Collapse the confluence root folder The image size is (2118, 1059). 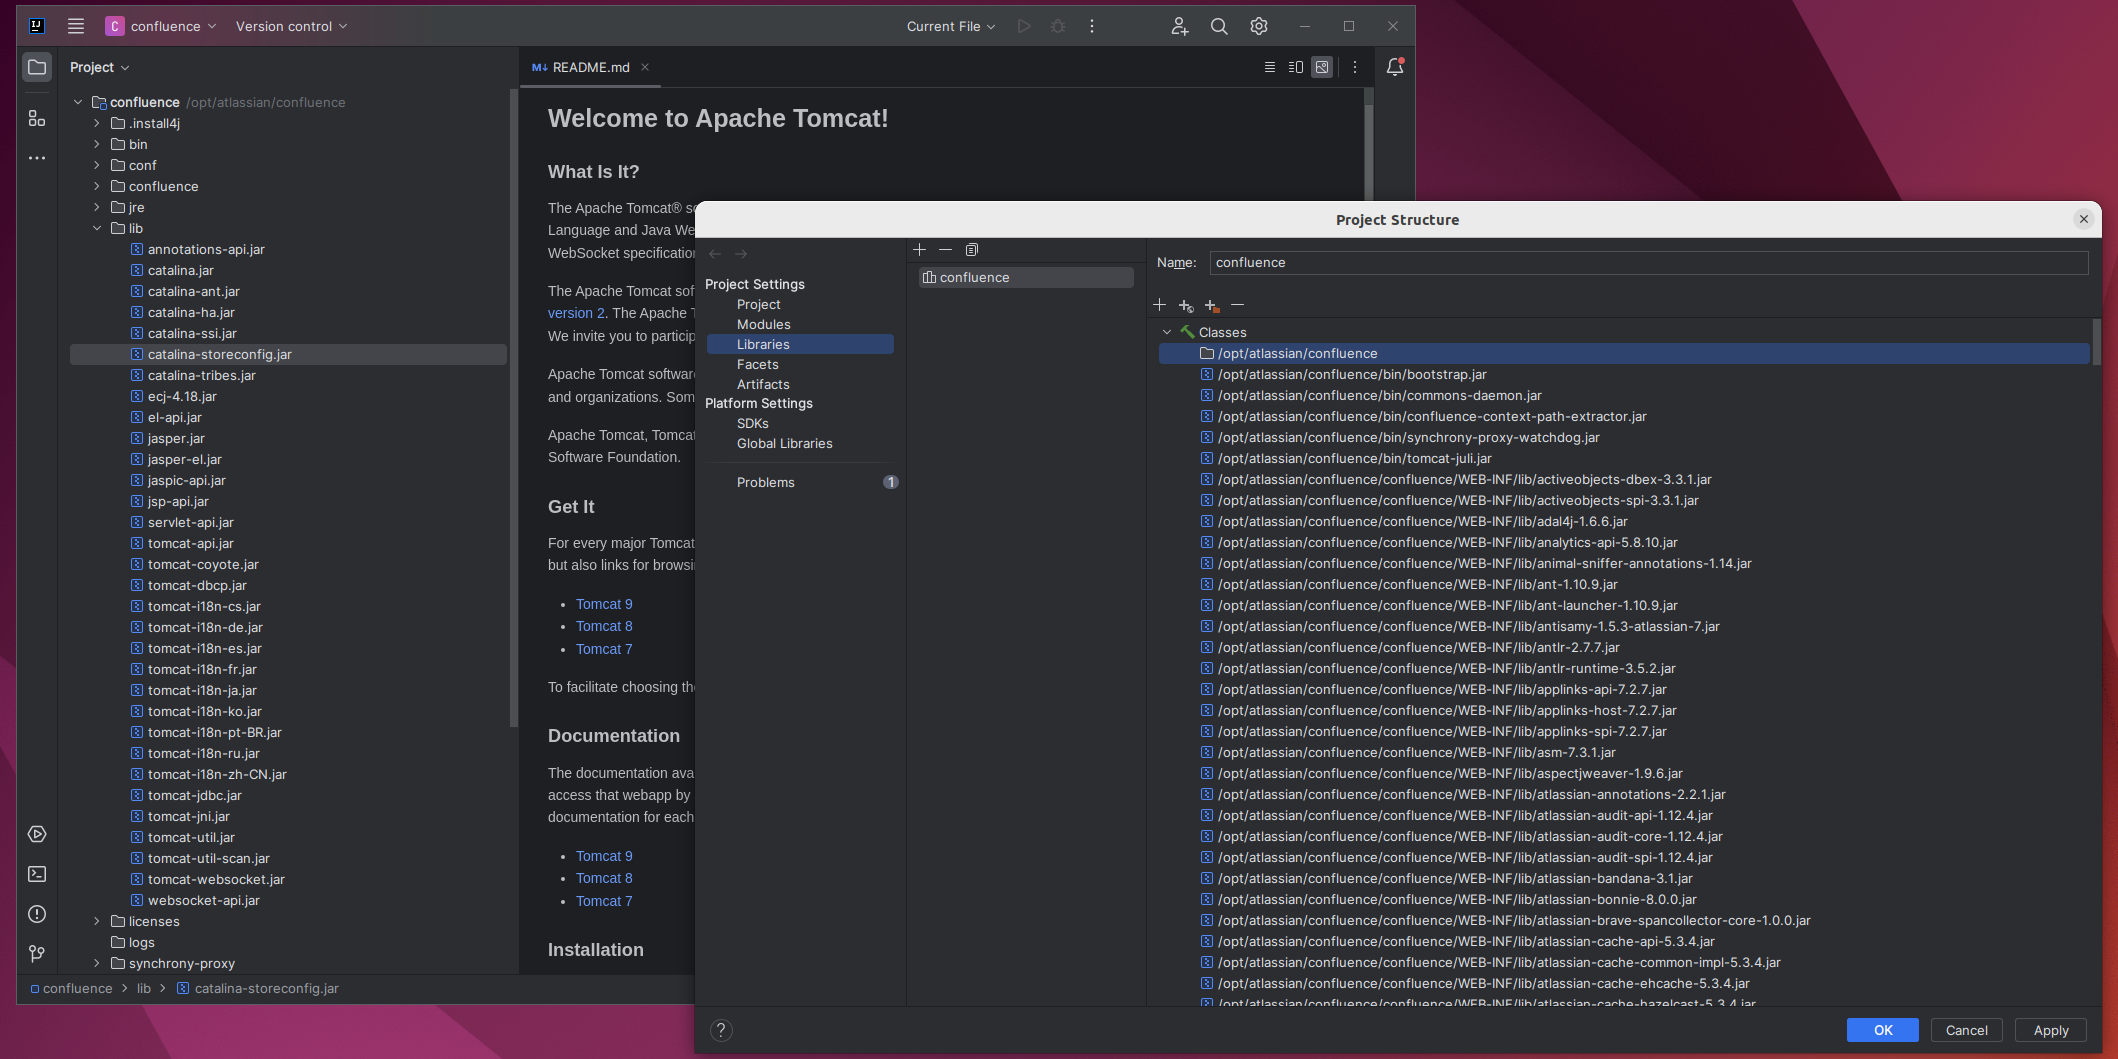(78, 102)
